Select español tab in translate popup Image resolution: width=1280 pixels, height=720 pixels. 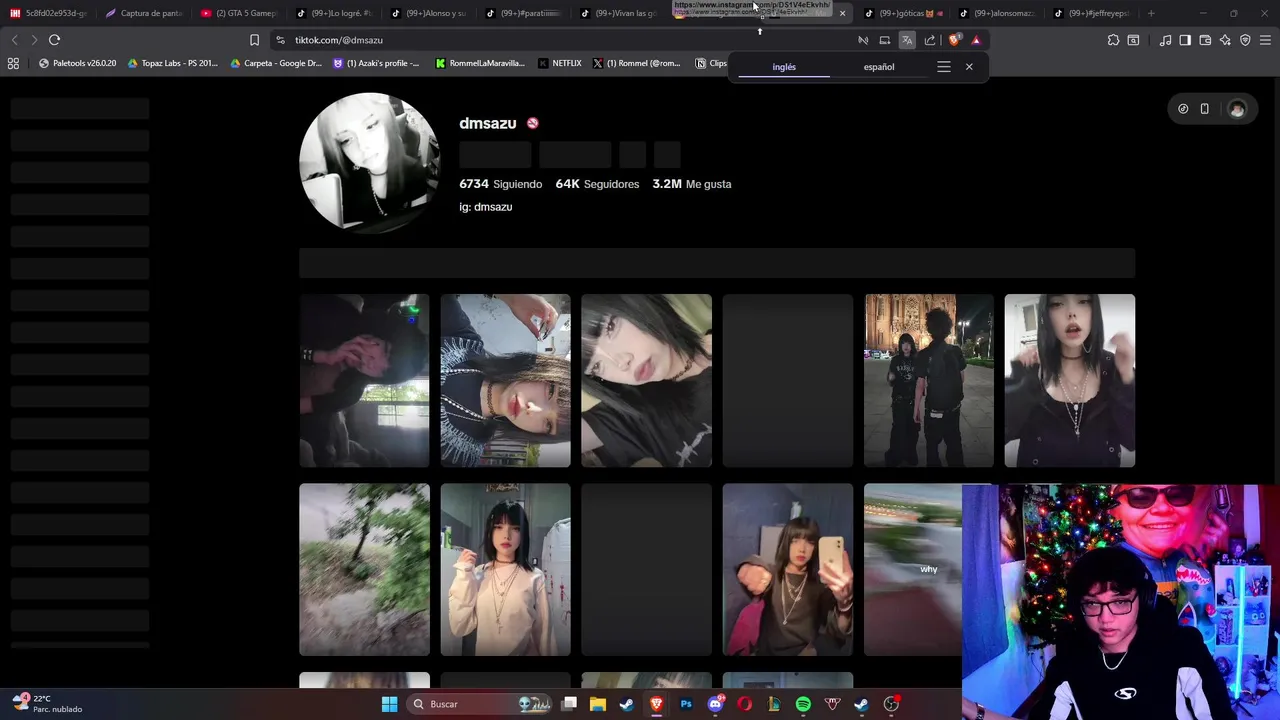879,67
